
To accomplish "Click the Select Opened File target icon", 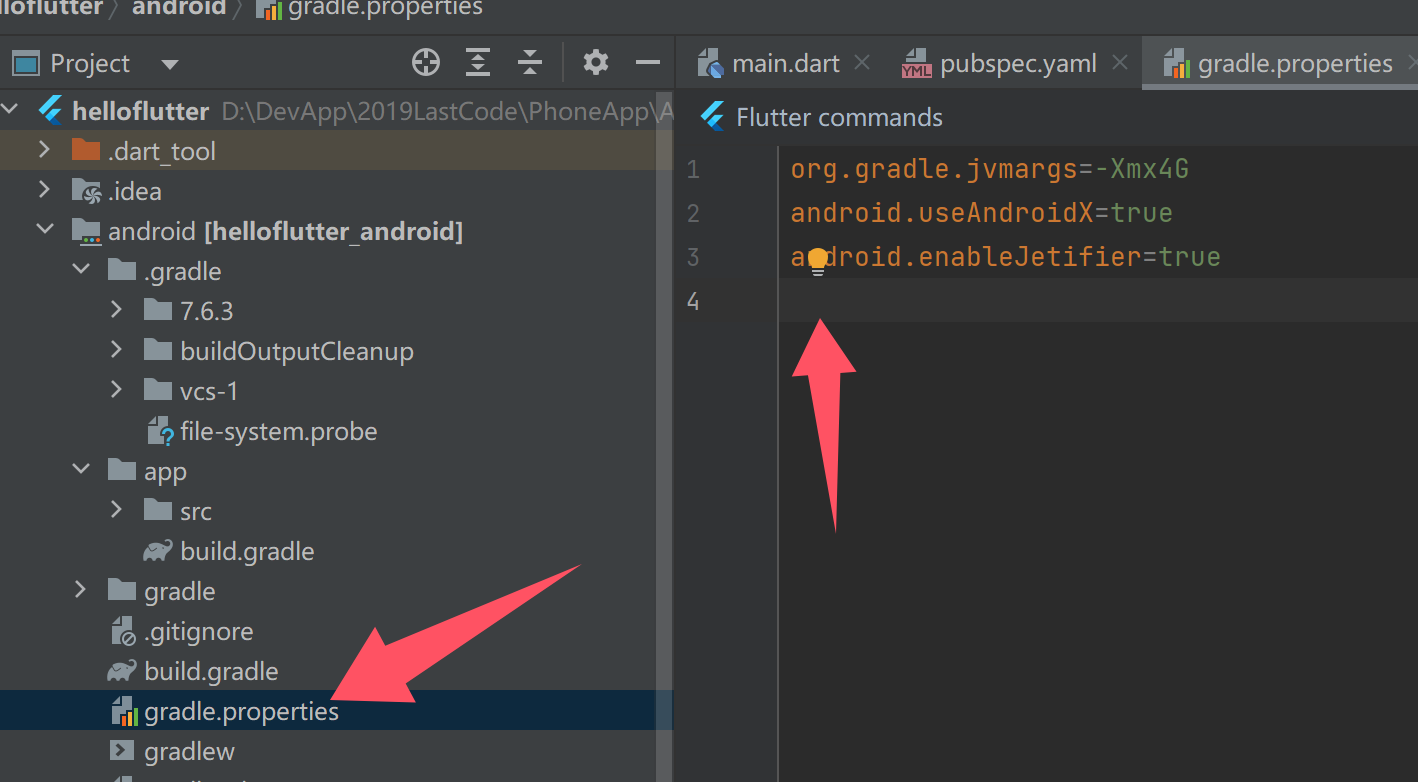I will point(426,63).
